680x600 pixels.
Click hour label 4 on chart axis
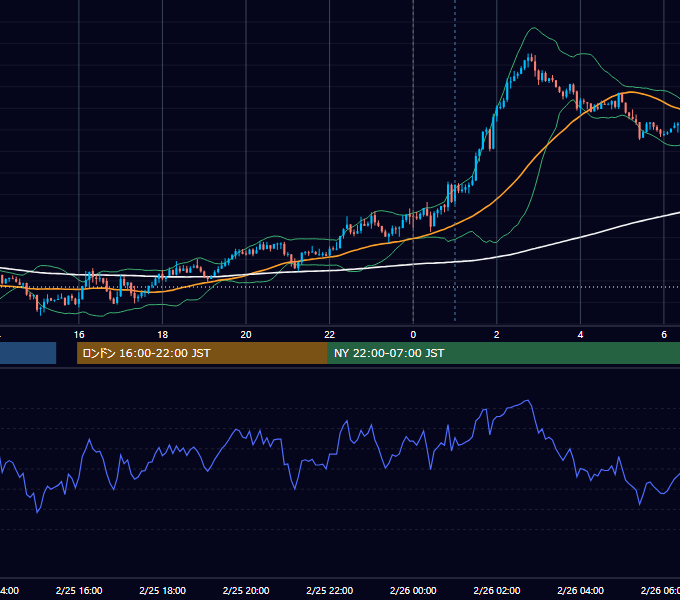[x=580, y=335]
